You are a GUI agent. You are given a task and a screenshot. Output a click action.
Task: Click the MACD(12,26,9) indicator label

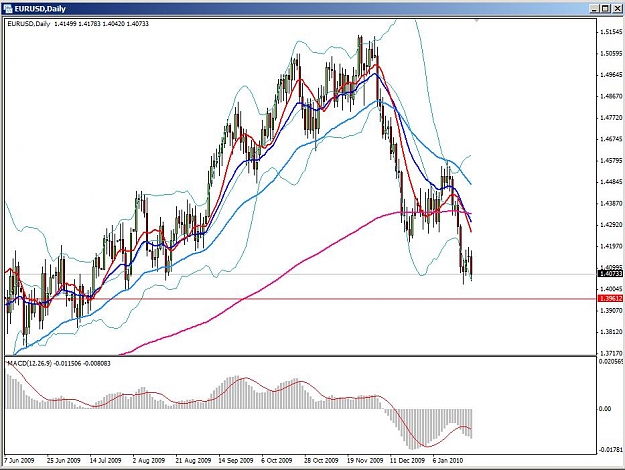point(59,363)
